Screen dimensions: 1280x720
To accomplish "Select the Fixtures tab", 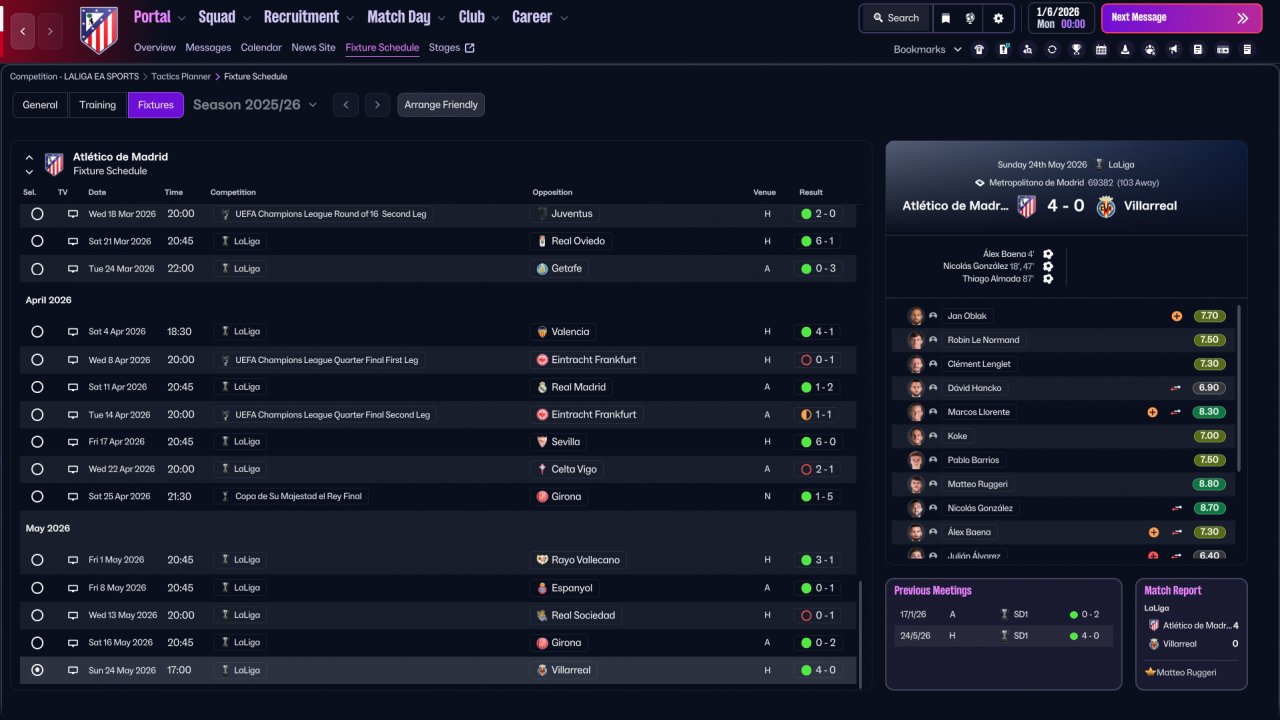I will [x=156, y=105].
